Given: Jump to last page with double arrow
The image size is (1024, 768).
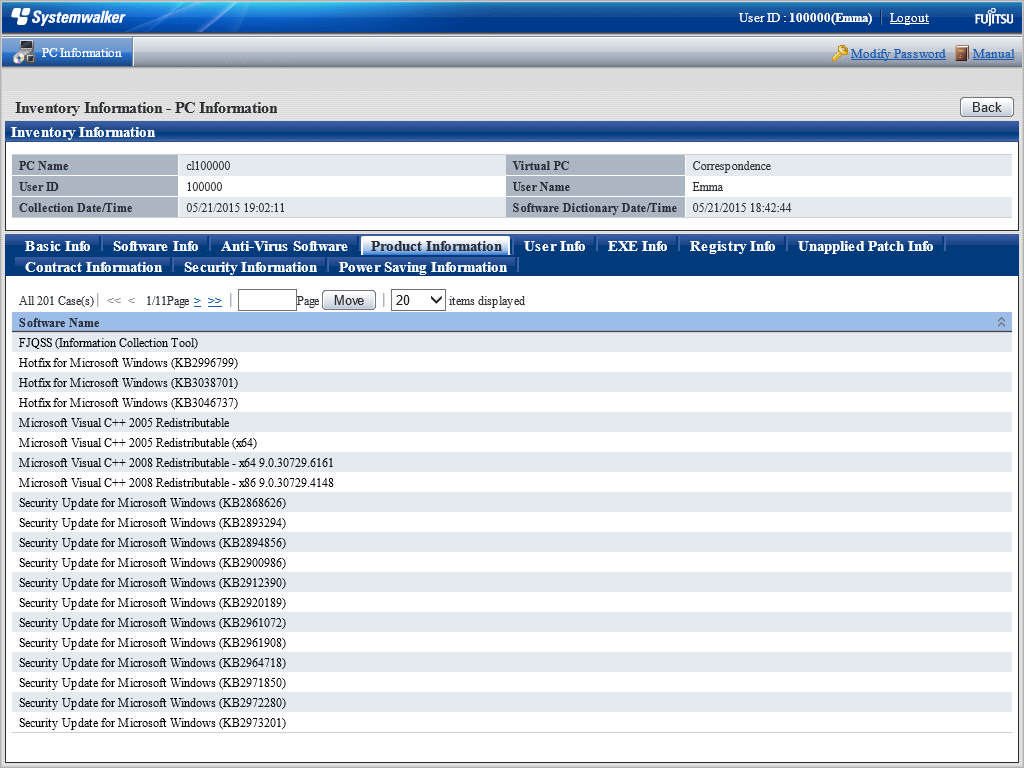Looking at the screenshot, I should (x=215, y=301).
